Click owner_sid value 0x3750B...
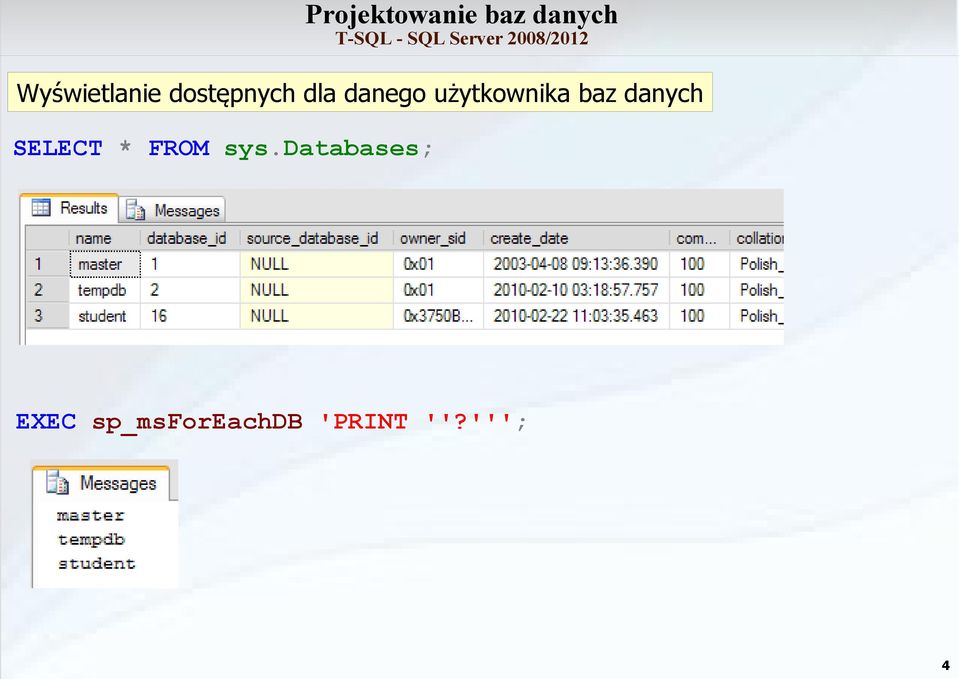Screen dimensions: 959x679 (x=438, y=316)
